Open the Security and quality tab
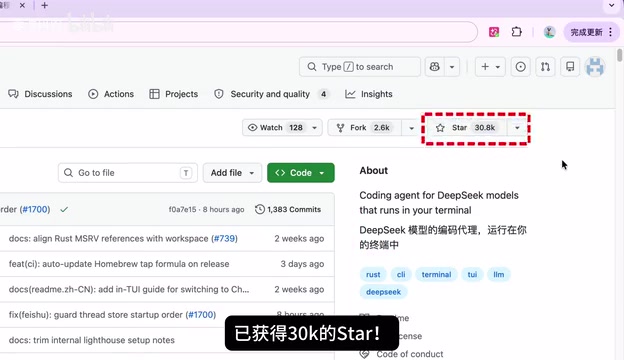Viewport: 624px width, 360px height. coord(271,94)
